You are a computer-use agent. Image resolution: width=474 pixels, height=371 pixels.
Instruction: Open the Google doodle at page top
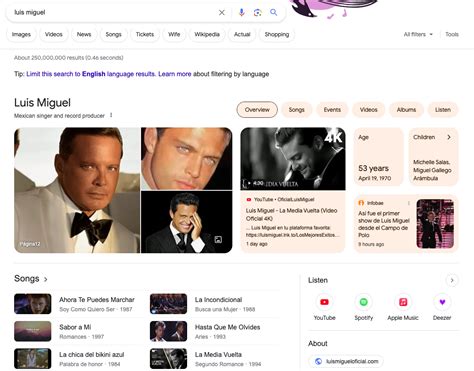pyautogui.click(x=333, y=8)
